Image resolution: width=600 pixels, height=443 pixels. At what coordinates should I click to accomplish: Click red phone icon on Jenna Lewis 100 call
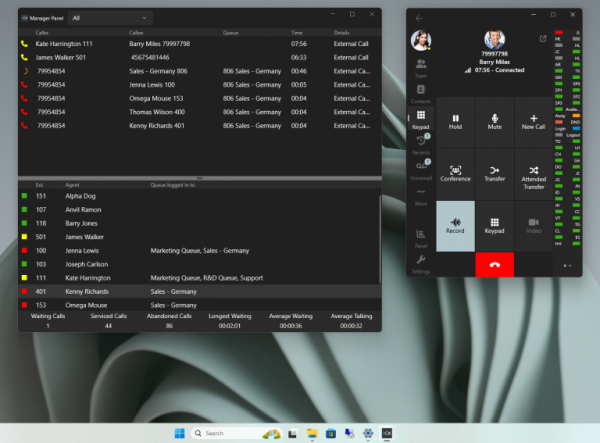pyautogui.click(x=24, y=85)
